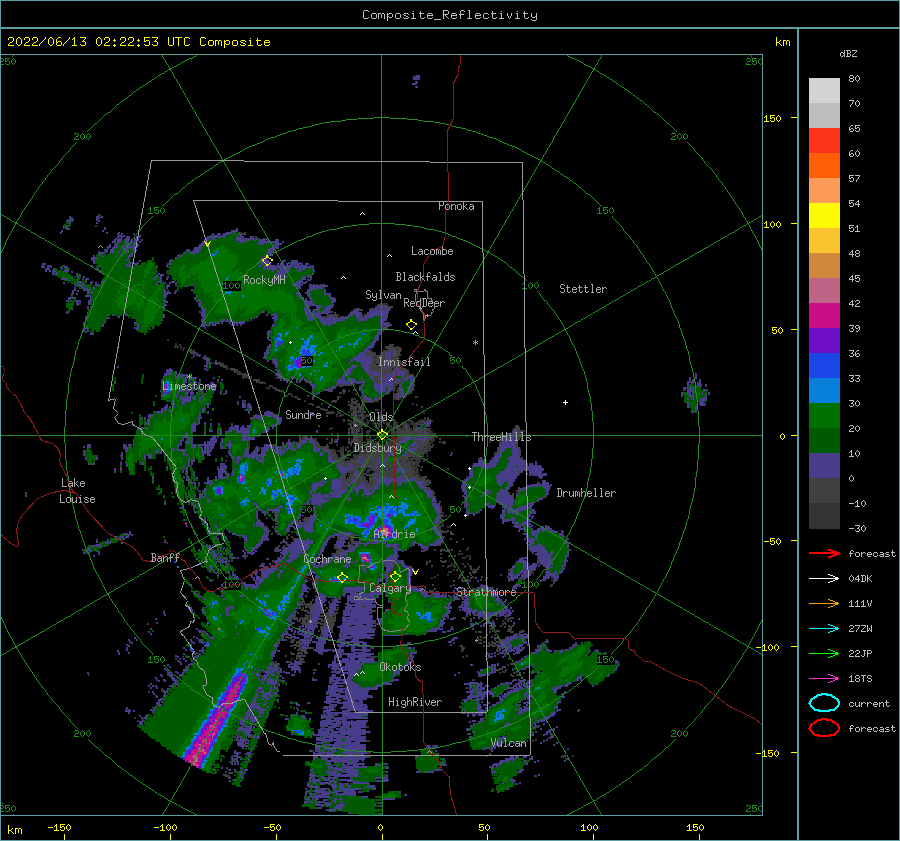Screen dimensions: 900x841
Task: Click the 18TS legend label
Action: pyautogui.click(x=860, y=679)
